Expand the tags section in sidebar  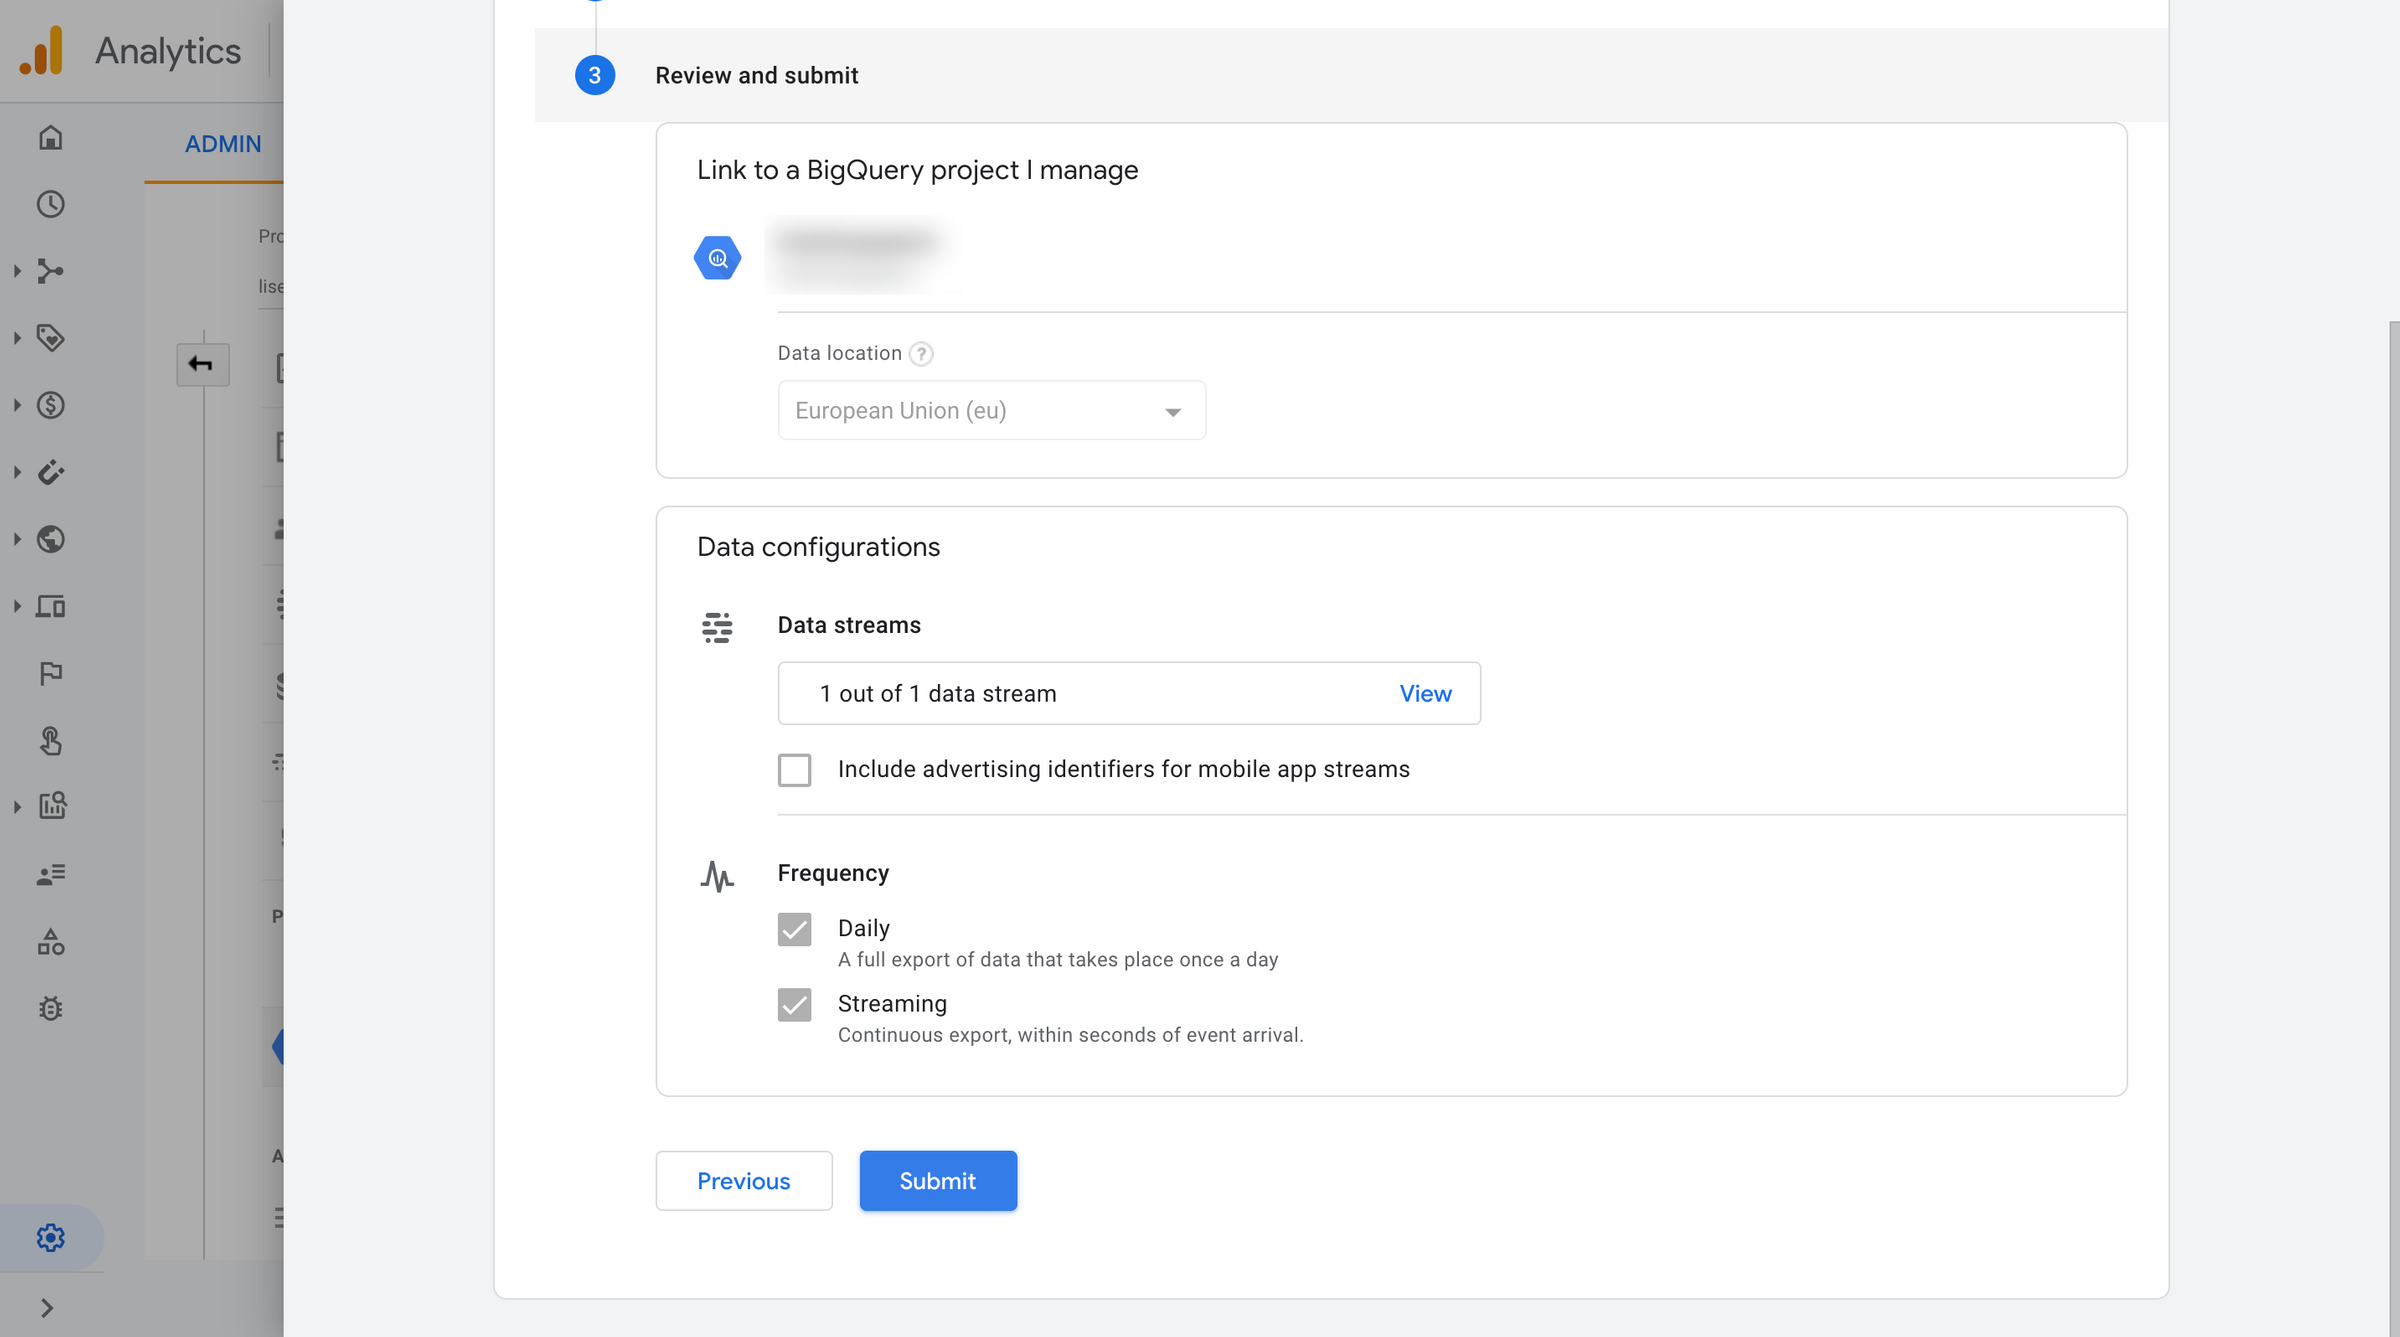[16, 338]
